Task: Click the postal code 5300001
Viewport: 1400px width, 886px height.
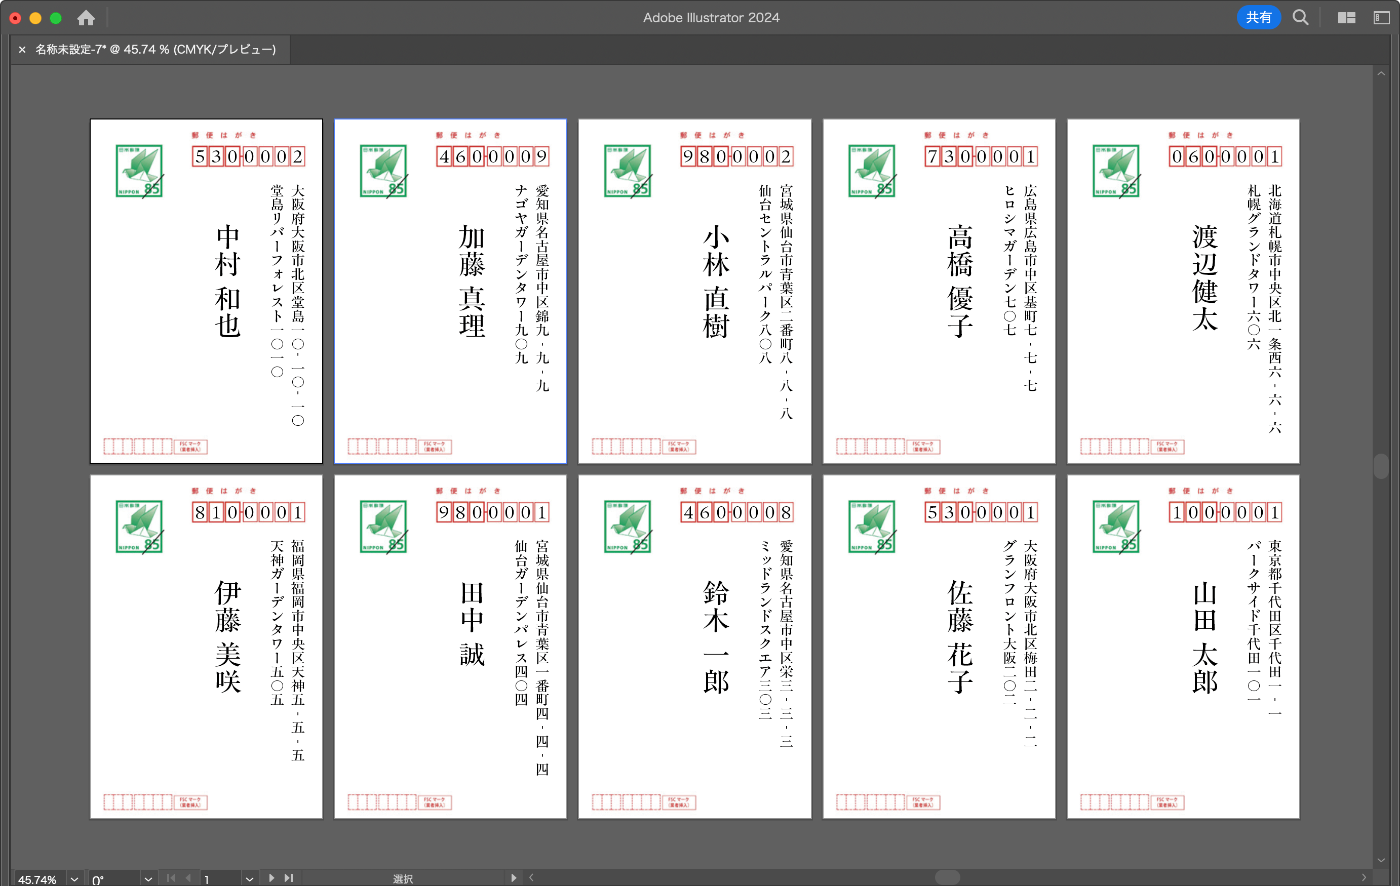Action: pyautogui.click(x=981, y=512)
